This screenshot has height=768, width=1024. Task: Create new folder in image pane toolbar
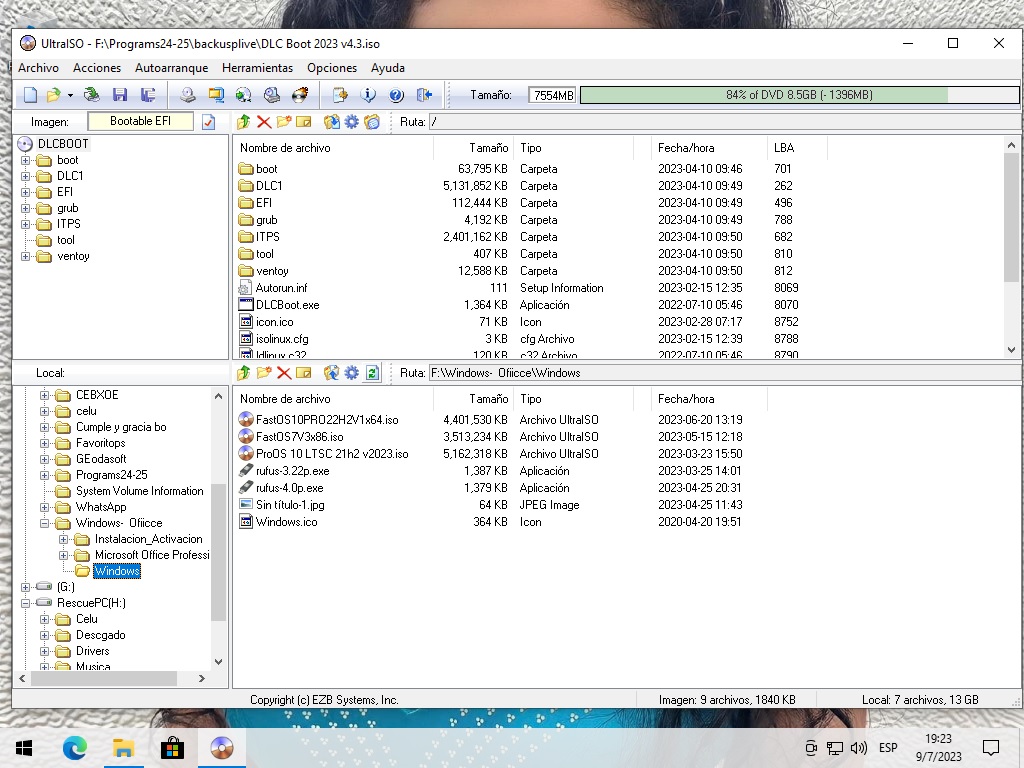[283, 121]
